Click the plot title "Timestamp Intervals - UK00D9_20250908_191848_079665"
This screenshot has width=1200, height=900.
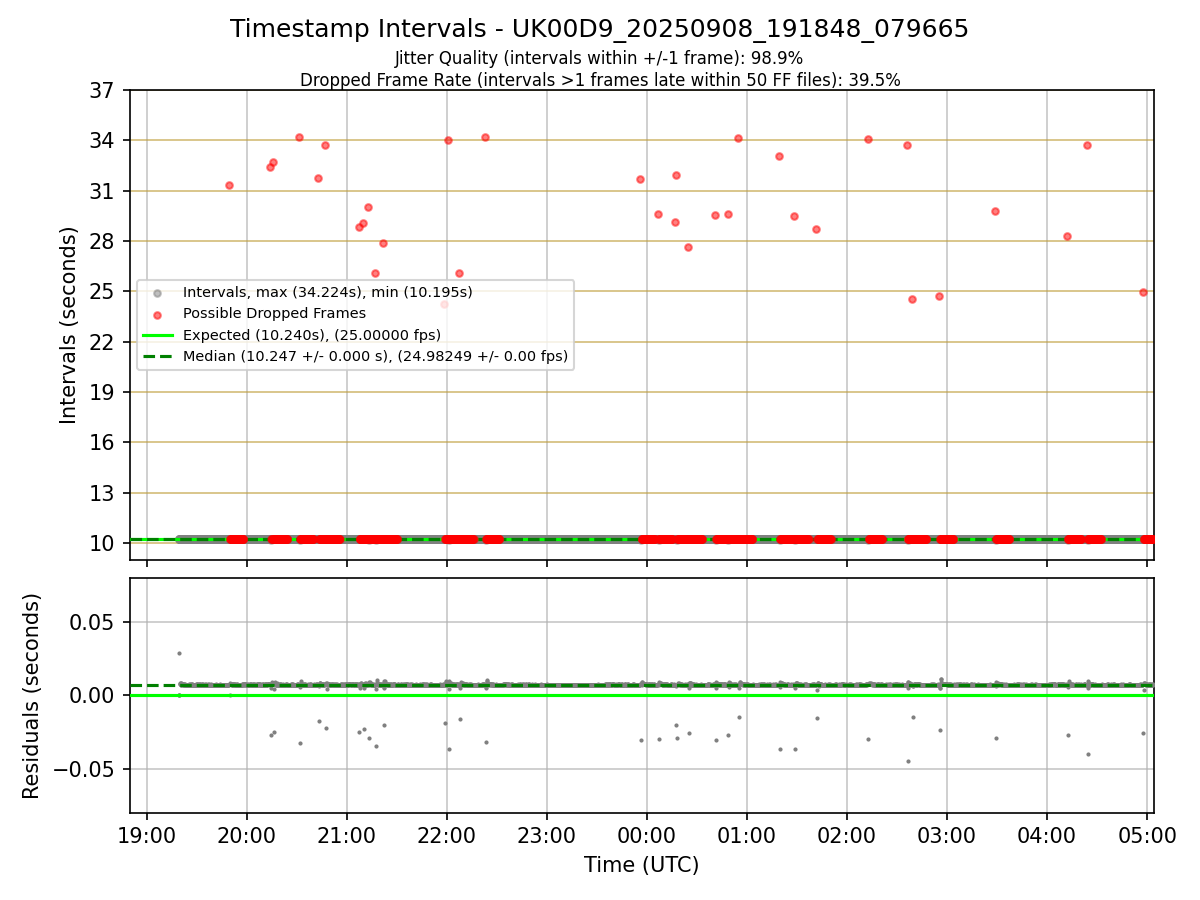coord(599,29)
